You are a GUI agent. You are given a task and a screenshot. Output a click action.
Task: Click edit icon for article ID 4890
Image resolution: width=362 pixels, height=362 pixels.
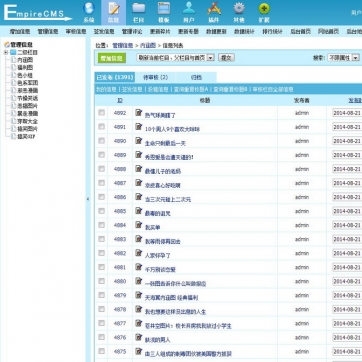139,141
